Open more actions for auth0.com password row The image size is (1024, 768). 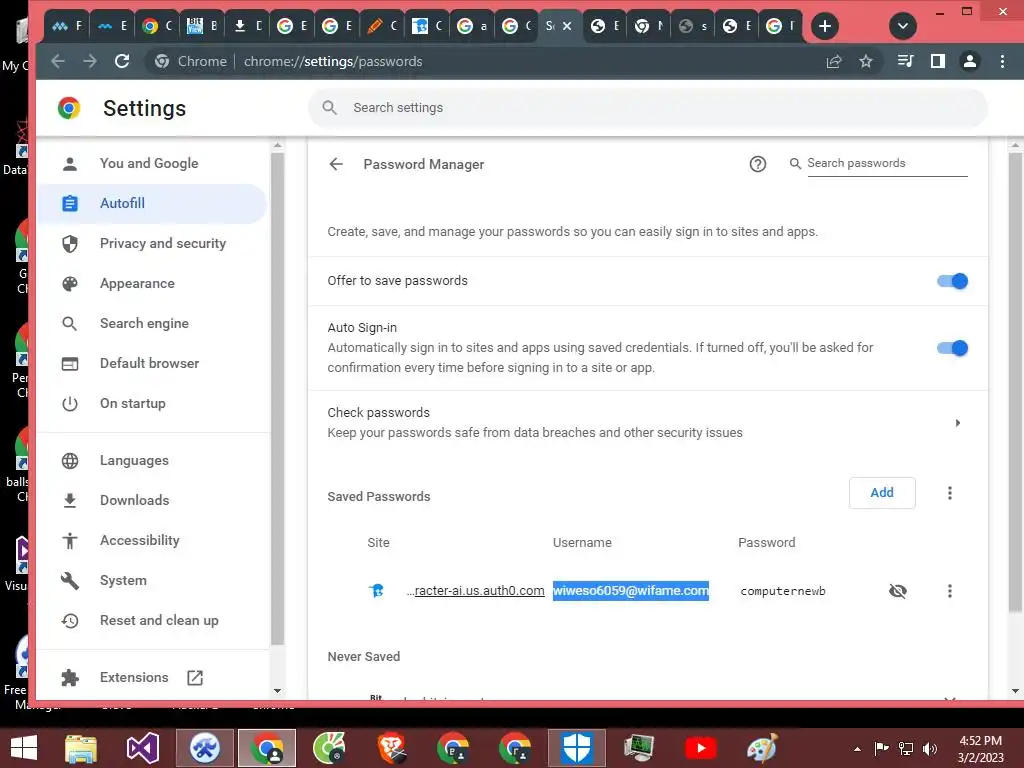(950, 591)
